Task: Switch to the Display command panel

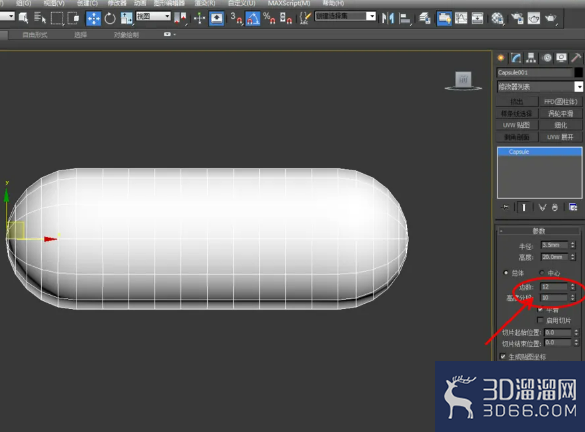Action: pos(561,58)
